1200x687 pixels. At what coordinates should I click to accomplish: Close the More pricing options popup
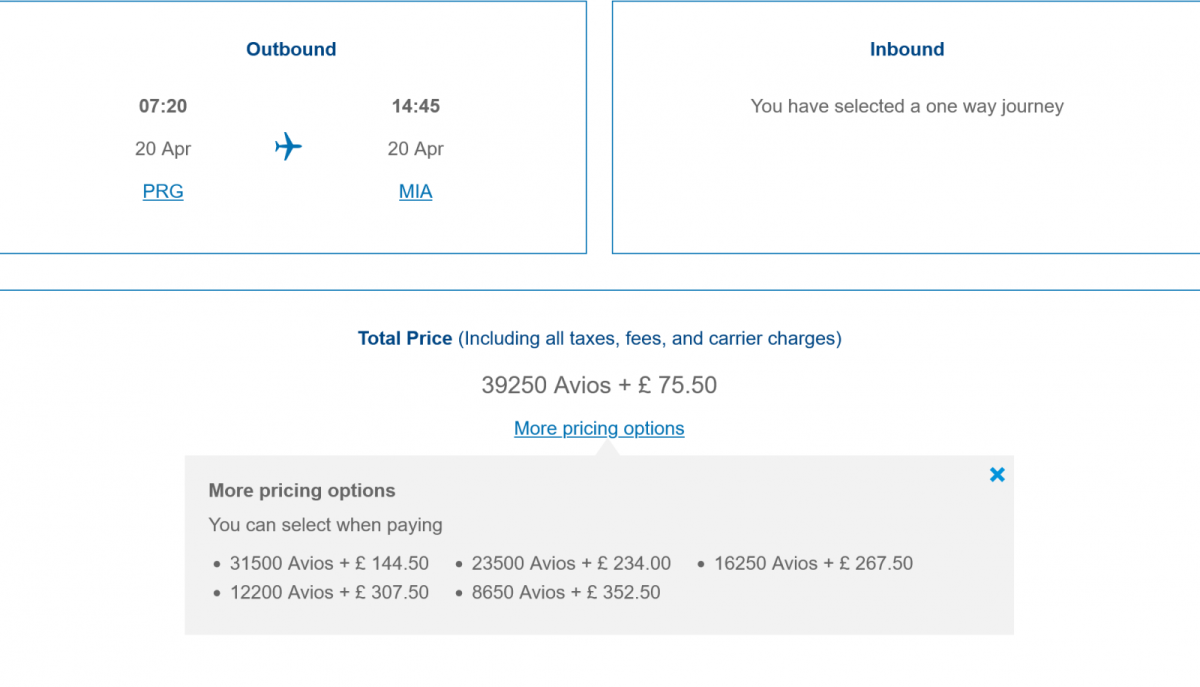coord(997,475)
